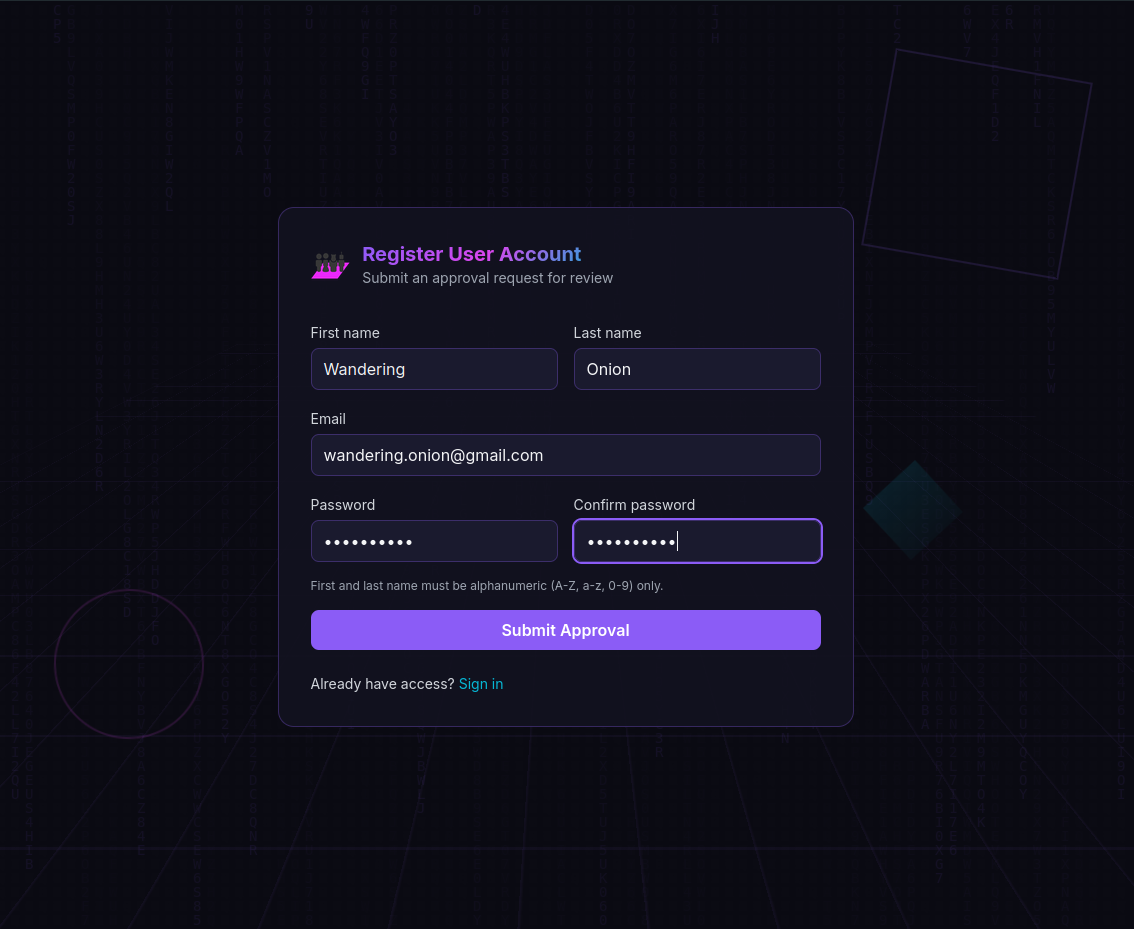Submit the form with Submit Approval button
The height and width of the screenshot is (929, 1134).
pos(566,630)
